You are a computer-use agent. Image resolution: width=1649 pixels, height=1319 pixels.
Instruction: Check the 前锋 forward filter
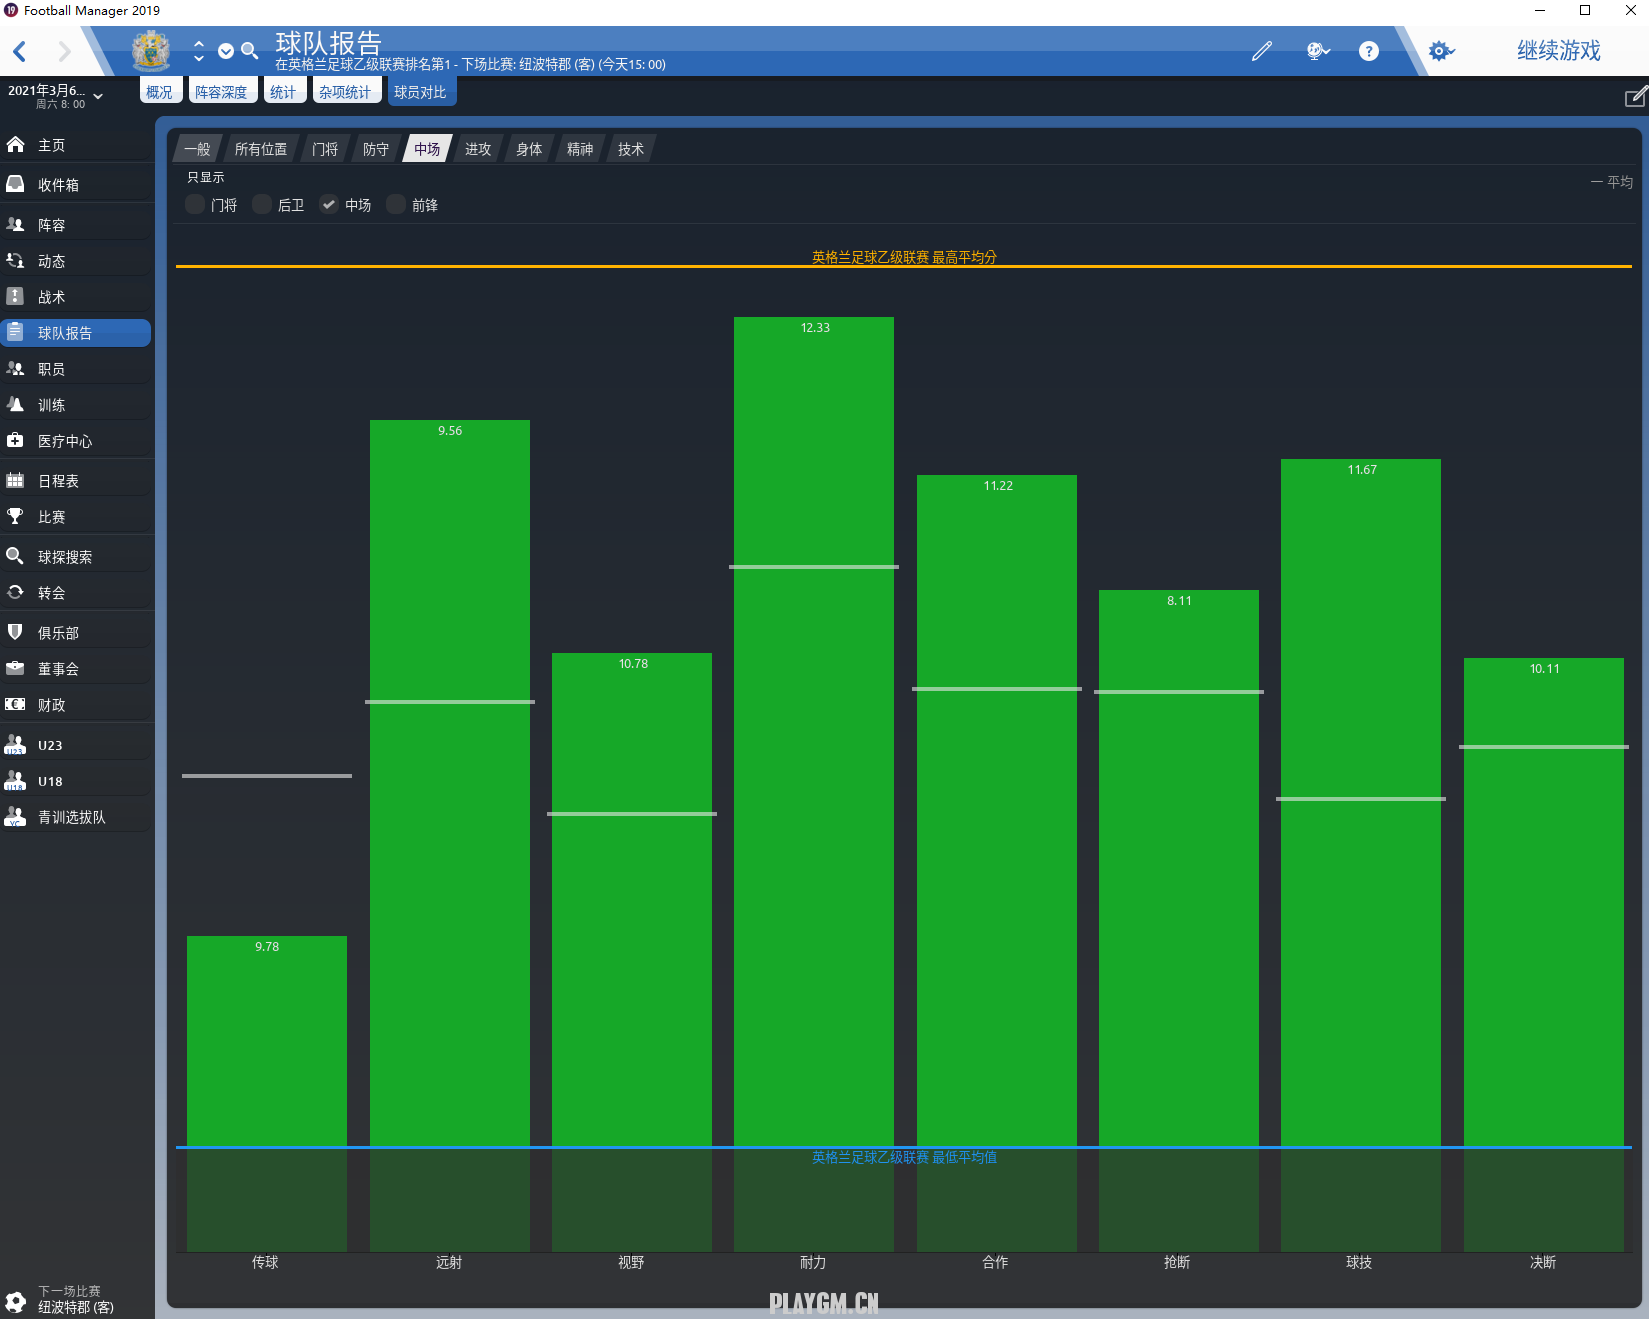(x=396, y=204)
